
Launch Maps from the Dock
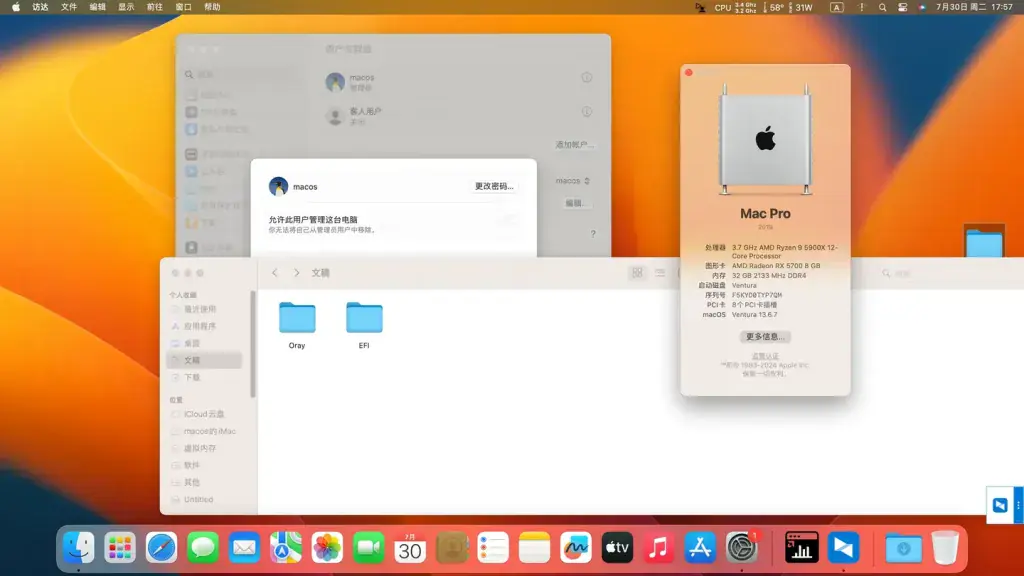[285, 547]
